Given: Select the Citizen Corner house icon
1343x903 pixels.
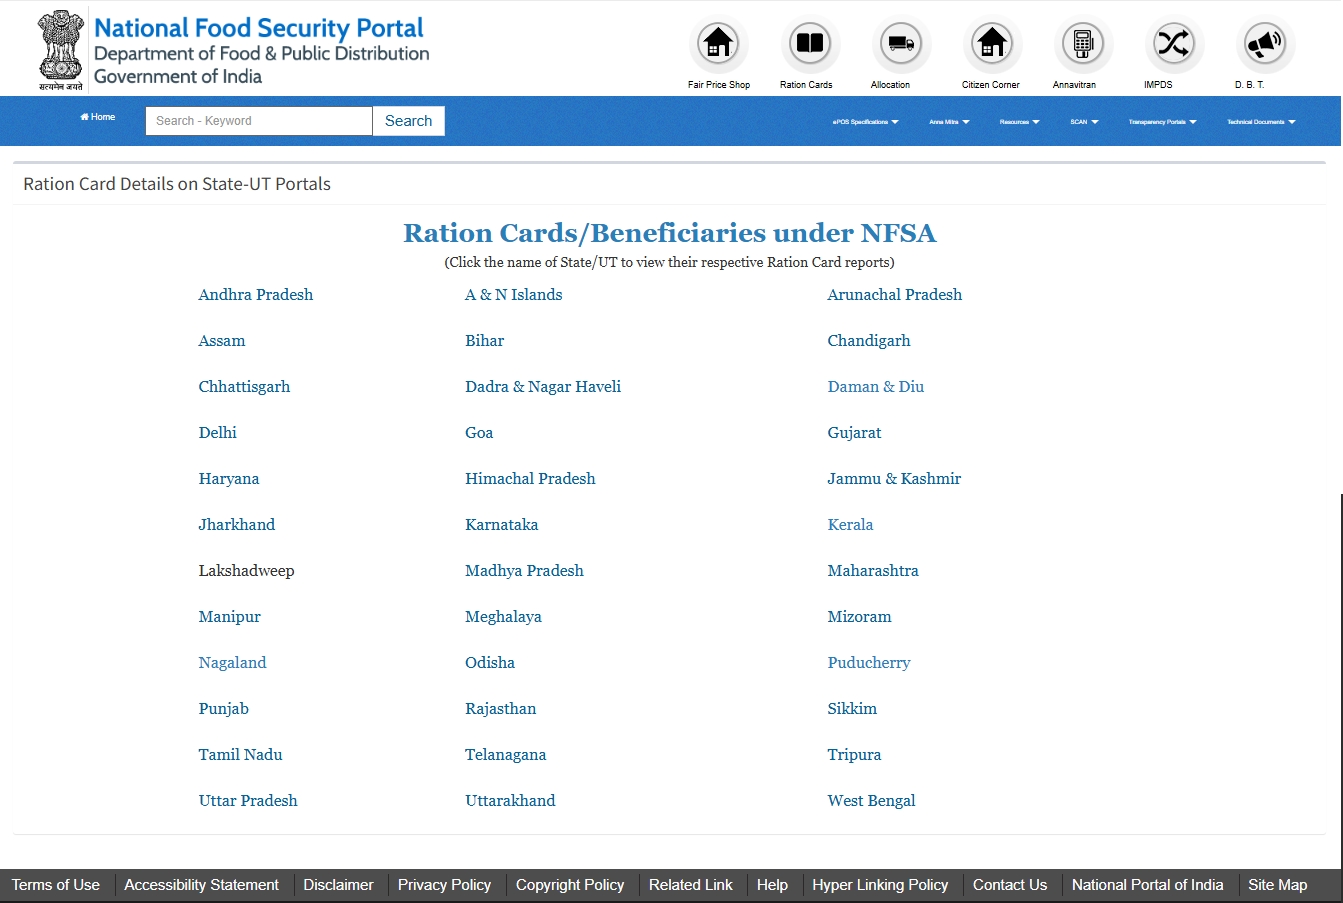Looking at the screenshot, I should 991,44.
